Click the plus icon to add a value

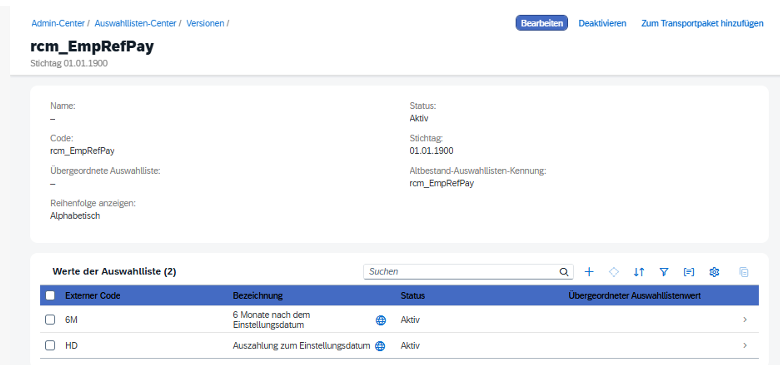pos(589,272)
